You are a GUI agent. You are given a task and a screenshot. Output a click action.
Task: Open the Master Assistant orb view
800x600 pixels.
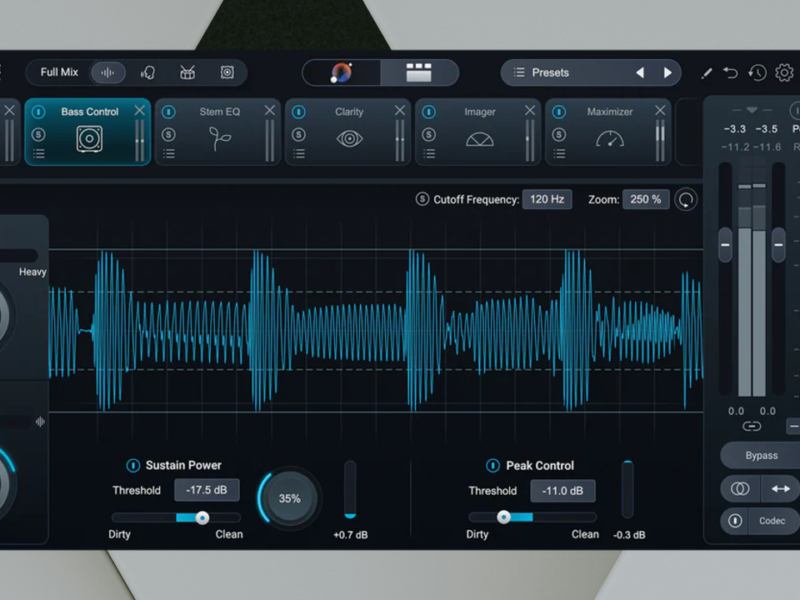(x=341, y=72)
